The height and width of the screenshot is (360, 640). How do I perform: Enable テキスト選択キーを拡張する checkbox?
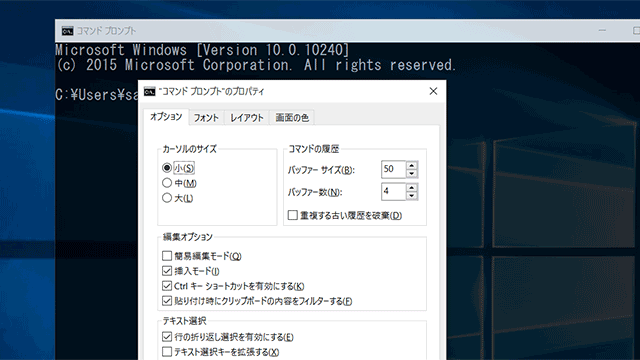pyautogui.click(x=167, y=351)
